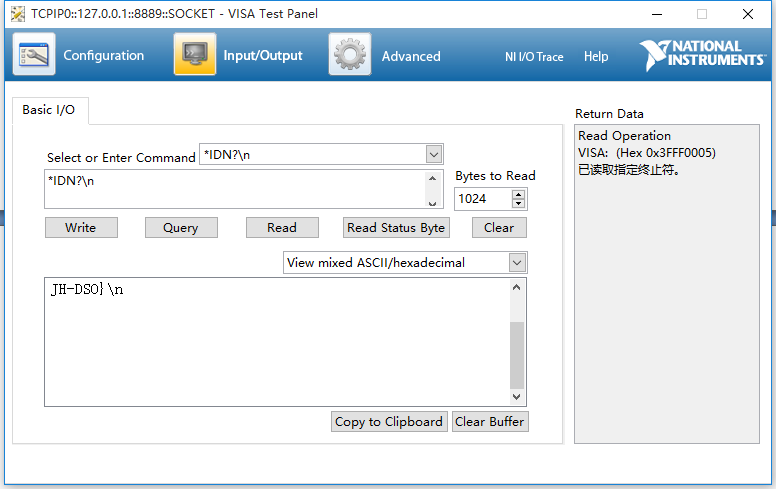Viewport: 776px width, 489px height.
Task: Open NI I/O Trace
Action: [534, 57]
